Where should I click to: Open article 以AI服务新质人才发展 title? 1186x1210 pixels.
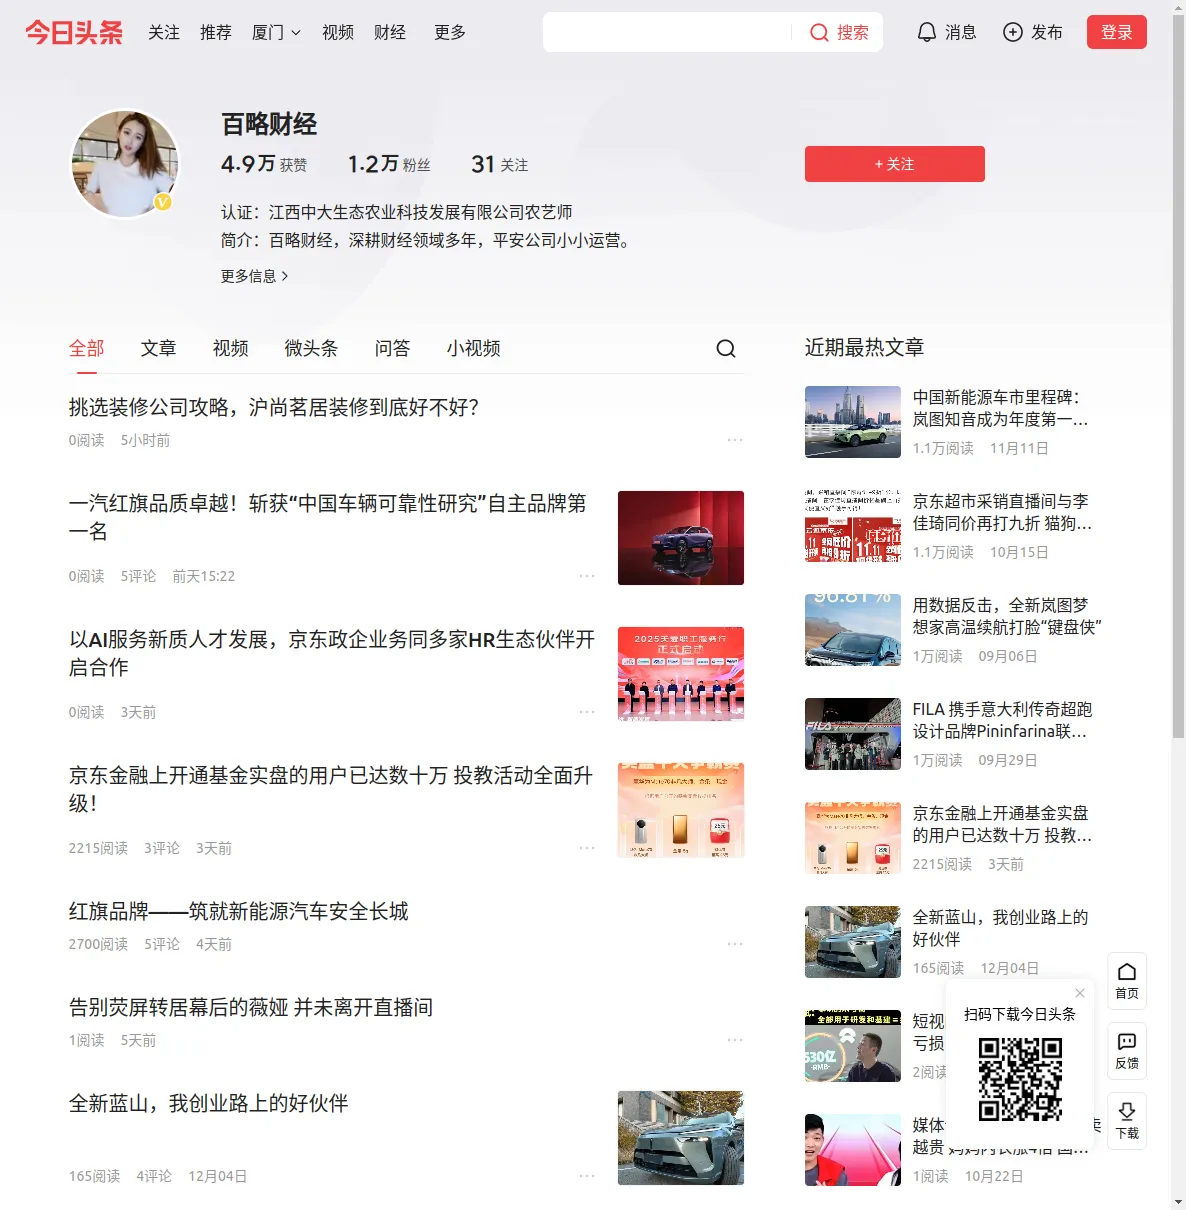coord(332,653)
